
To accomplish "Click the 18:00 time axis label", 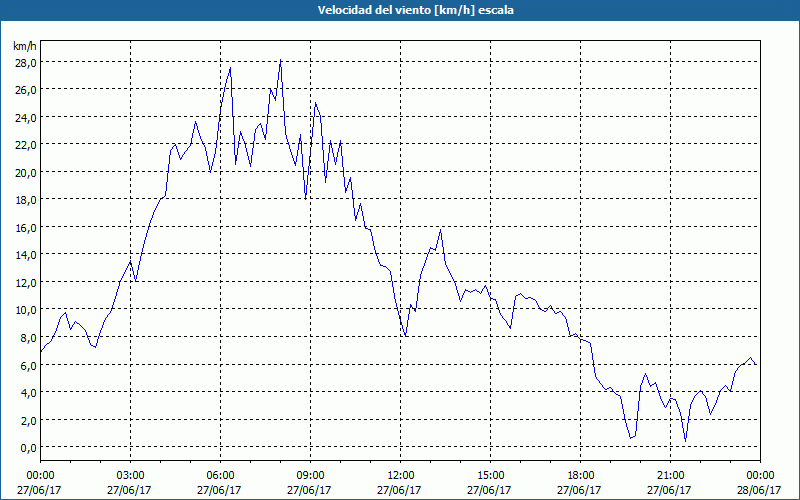I will (x=580, y=476).
